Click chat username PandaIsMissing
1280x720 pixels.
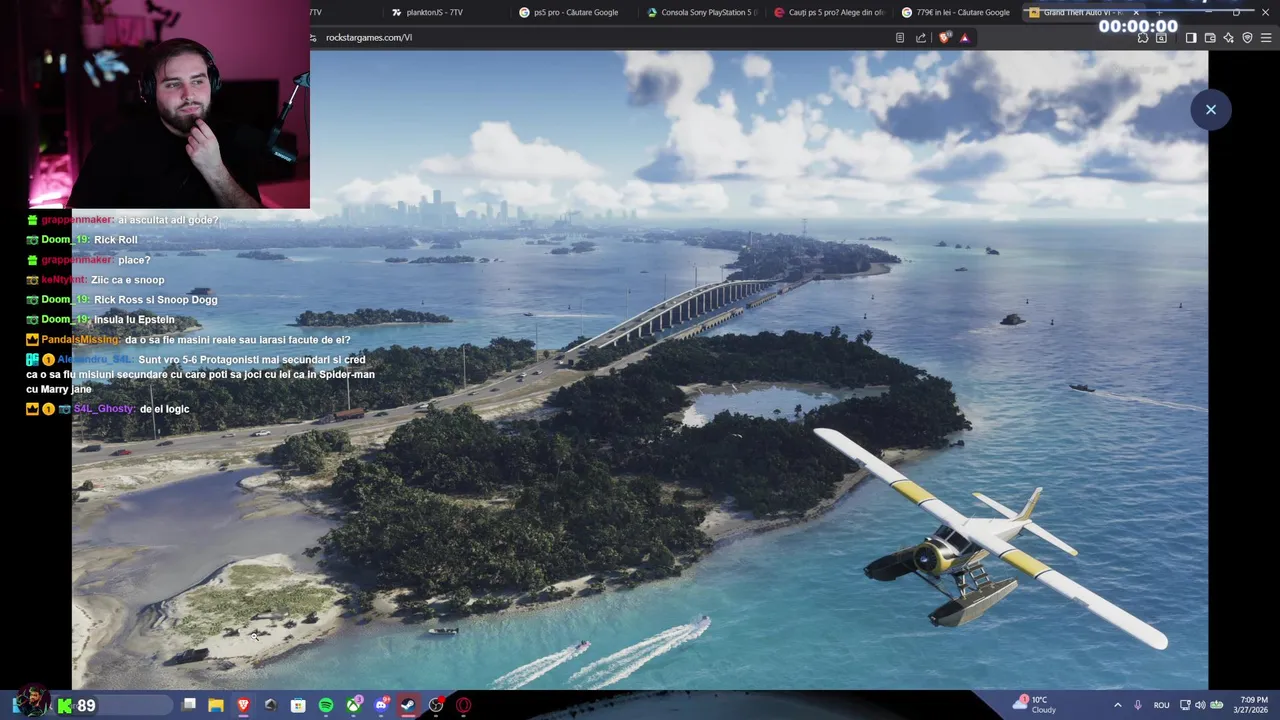coord(80,340)
